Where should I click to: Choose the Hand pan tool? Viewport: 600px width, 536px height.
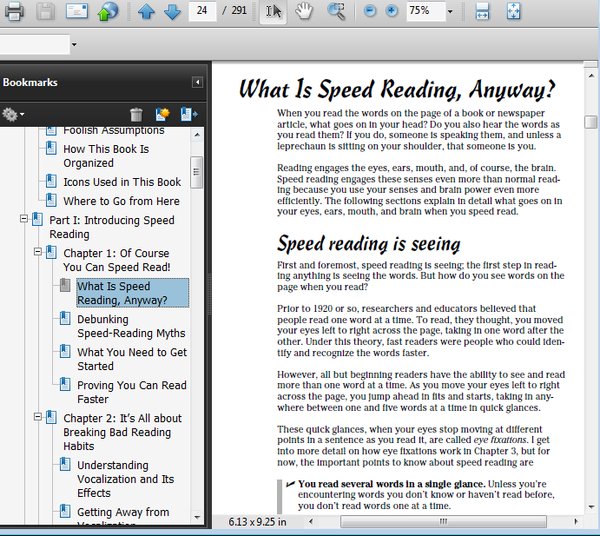tap(304, 11)
